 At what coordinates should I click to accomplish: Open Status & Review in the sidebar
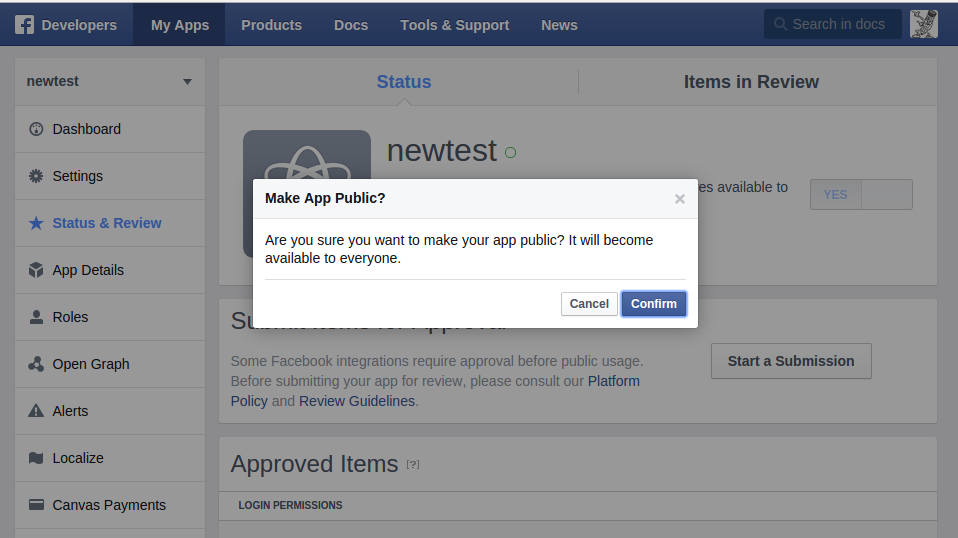point(110,223)
